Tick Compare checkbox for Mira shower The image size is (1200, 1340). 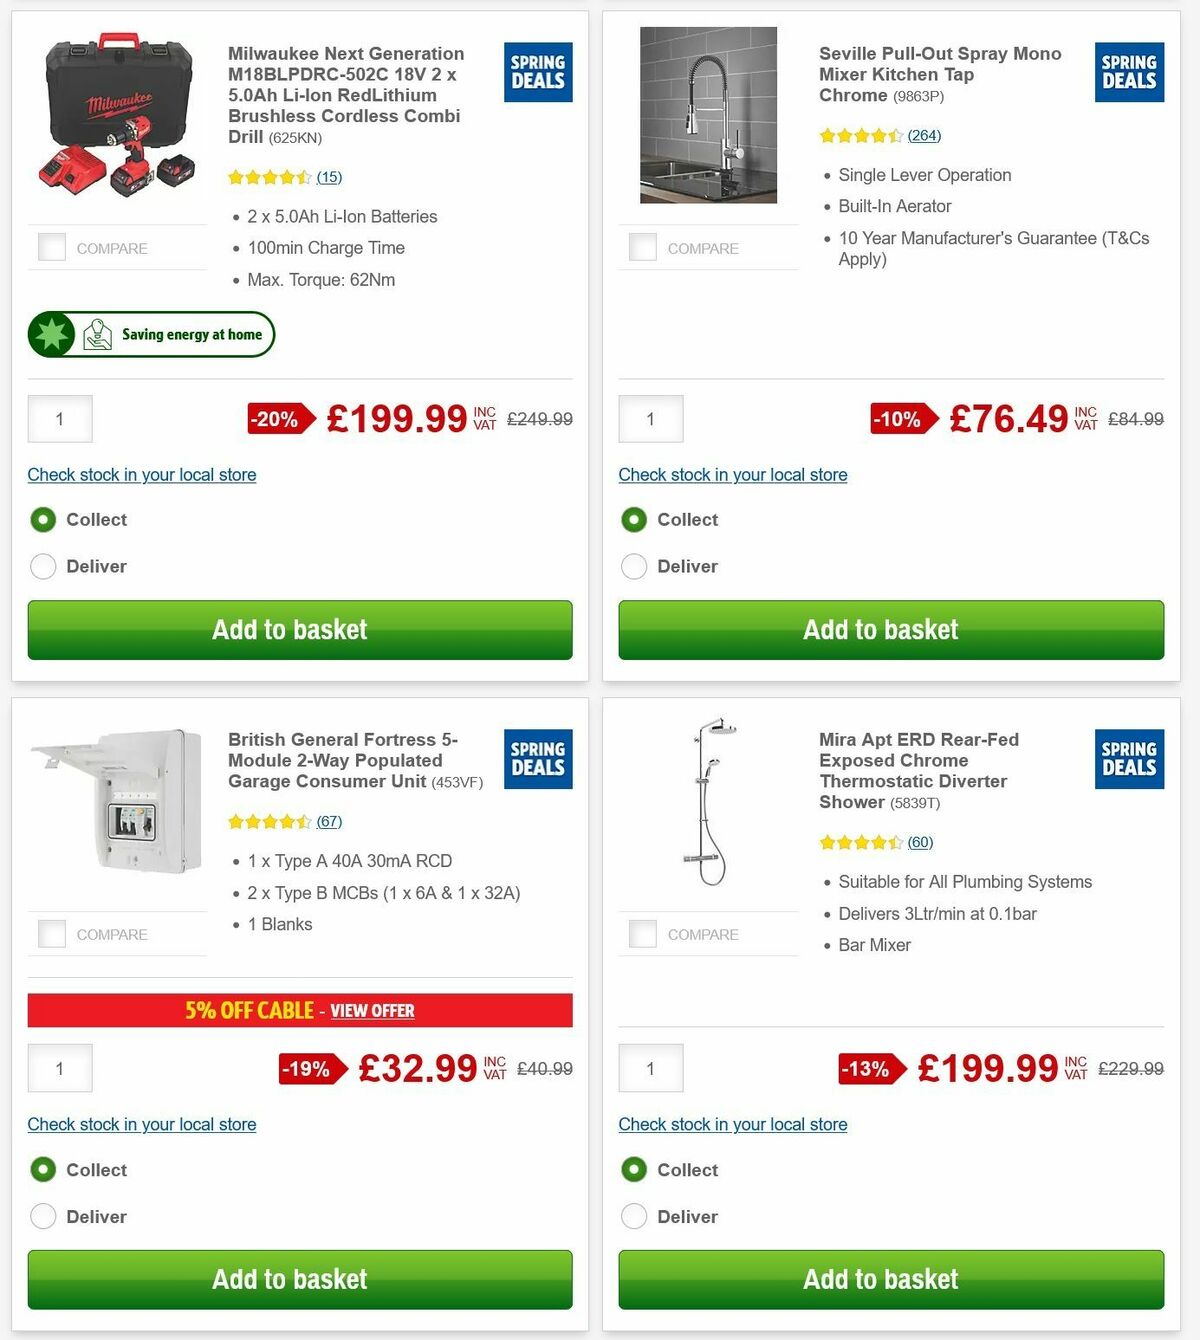[x=642, y=933]
